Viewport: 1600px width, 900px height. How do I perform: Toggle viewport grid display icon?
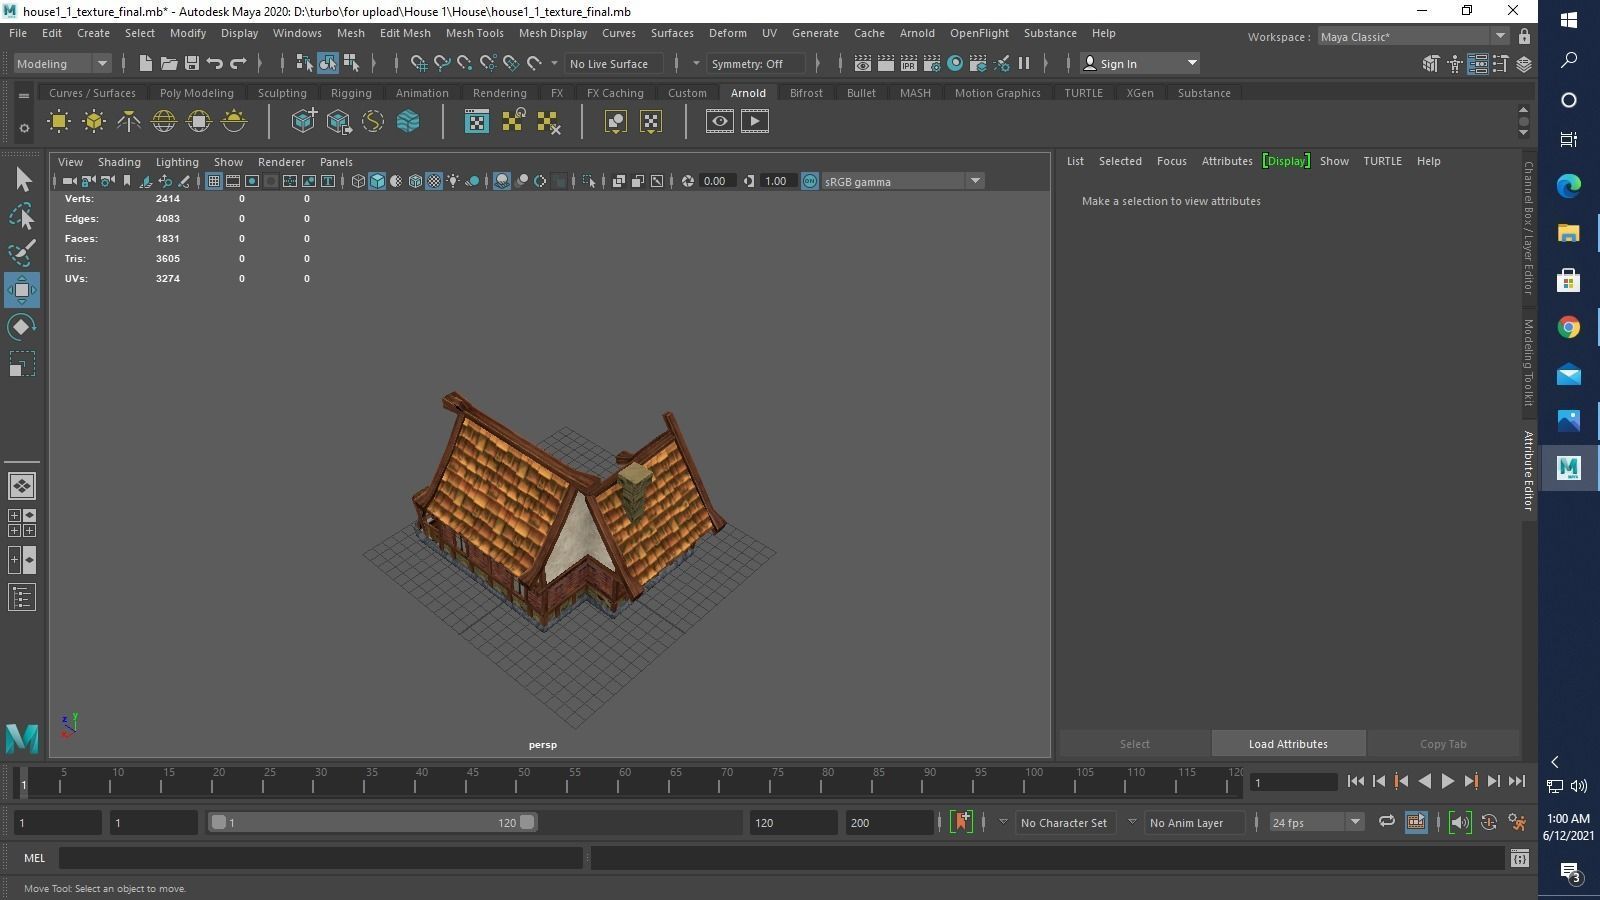214,181
